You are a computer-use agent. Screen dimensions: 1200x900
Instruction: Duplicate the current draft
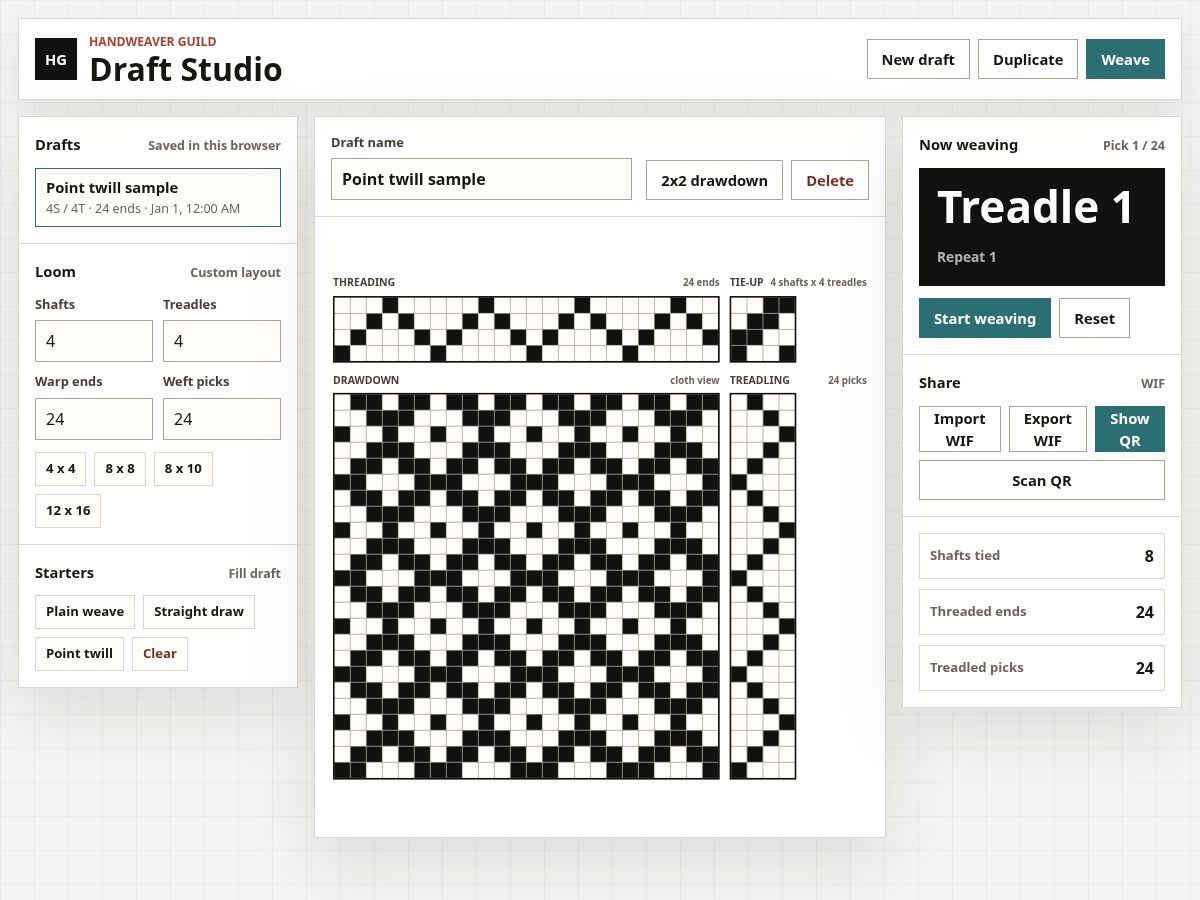point(1028,59)
